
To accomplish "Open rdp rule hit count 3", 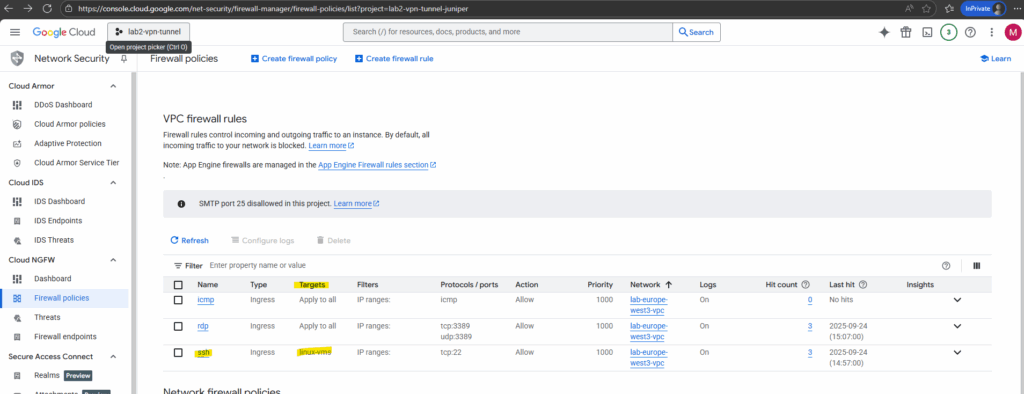I will pos(810,326).
